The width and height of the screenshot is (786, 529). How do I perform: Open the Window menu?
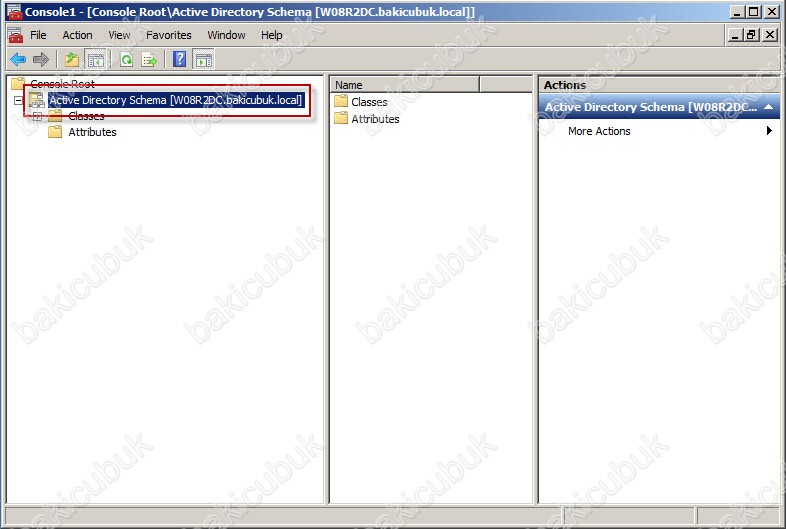227,35
